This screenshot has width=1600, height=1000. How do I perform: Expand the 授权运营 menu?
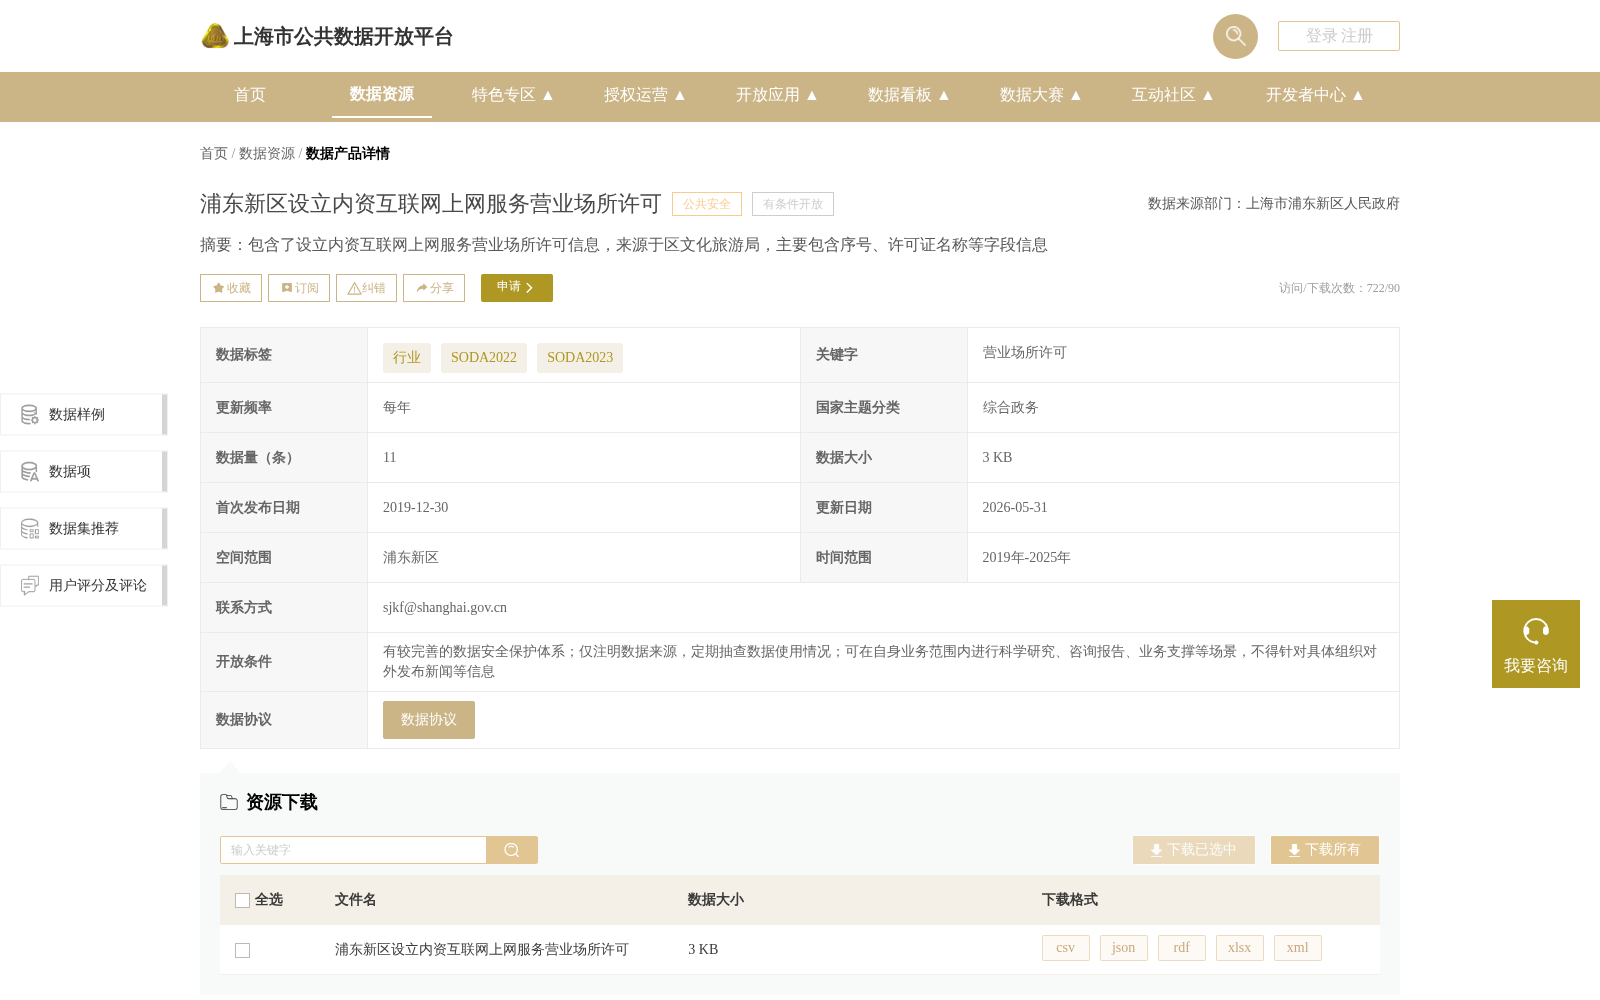coord(644,95)
